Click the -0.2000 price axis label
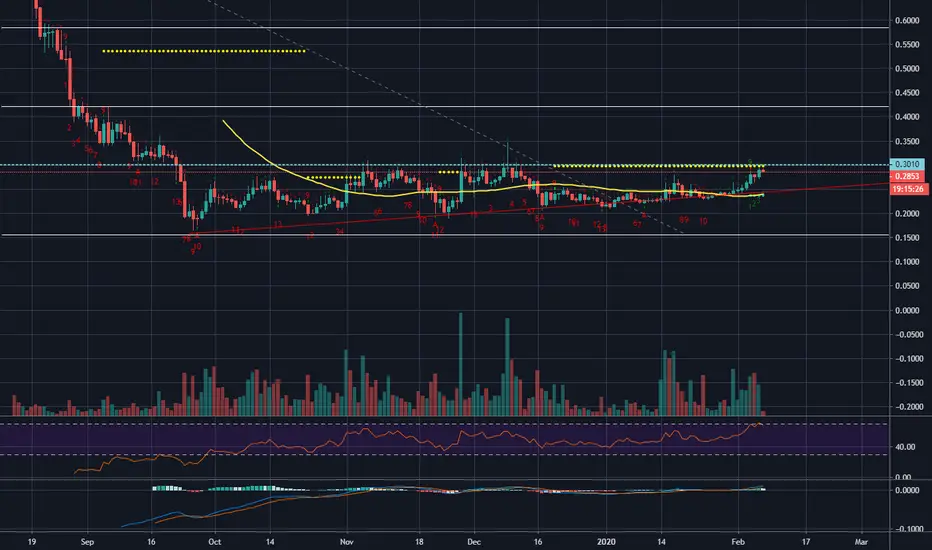This screenshot has width=932, height=550. pos(907,407)
